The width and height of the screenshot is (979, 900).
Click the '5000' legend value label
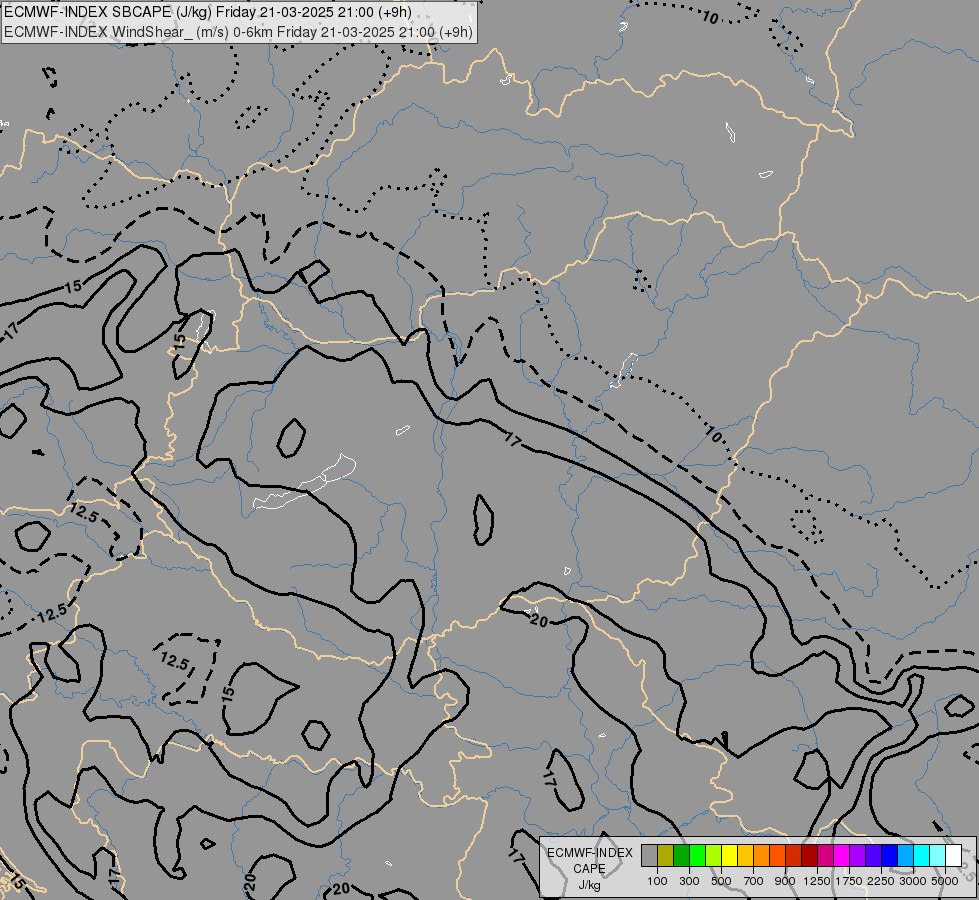pyautogui.click(x=945, y=881)
